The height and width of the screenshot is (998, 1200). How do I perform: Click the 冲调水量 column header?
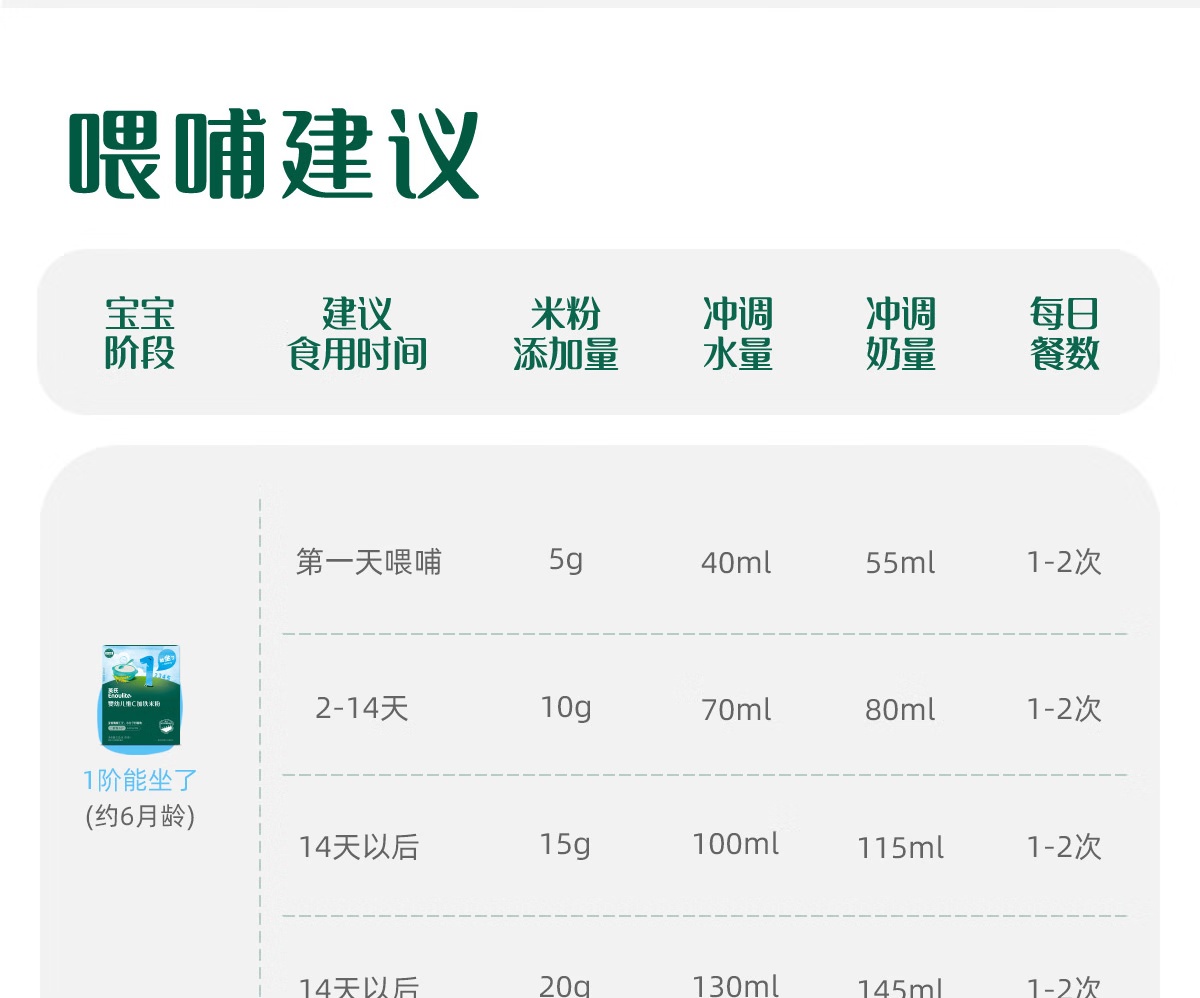click(738, 333)
